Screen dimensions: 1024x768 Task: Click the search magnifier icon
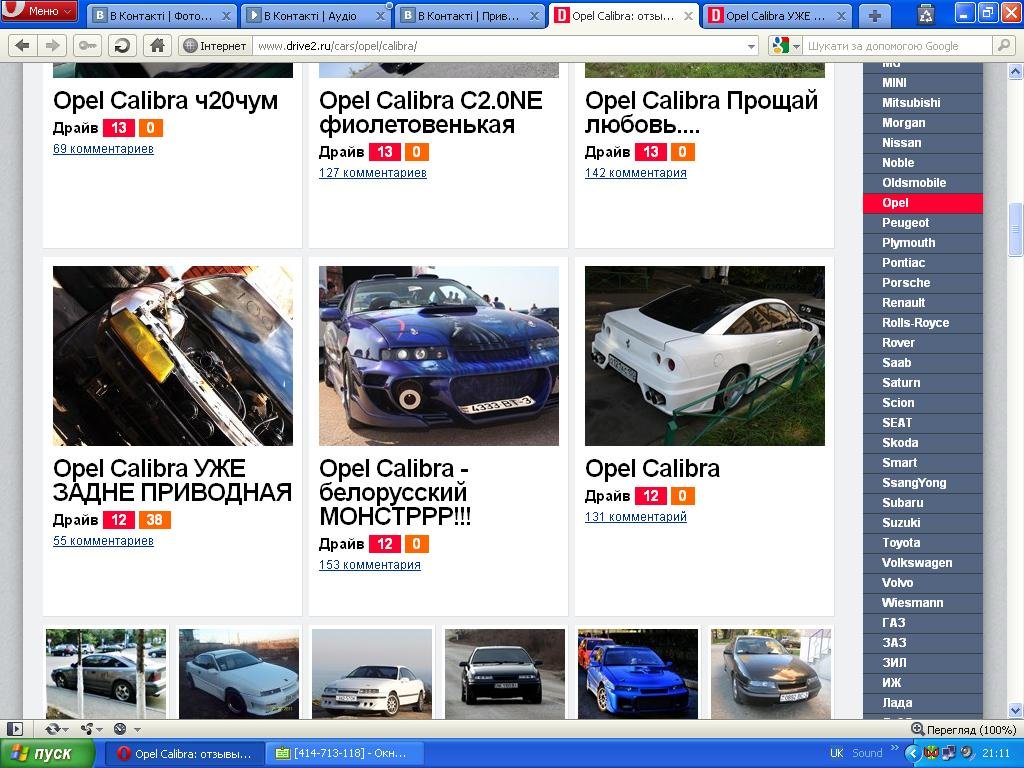pyautogui.click(x=1003, y=46)
